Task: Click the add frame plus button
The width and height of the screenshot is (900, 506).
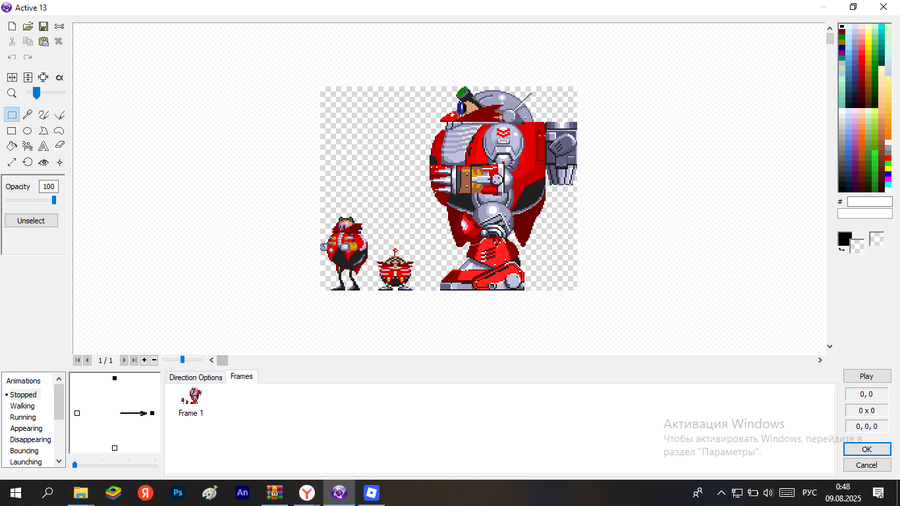Action: (144, 360)
